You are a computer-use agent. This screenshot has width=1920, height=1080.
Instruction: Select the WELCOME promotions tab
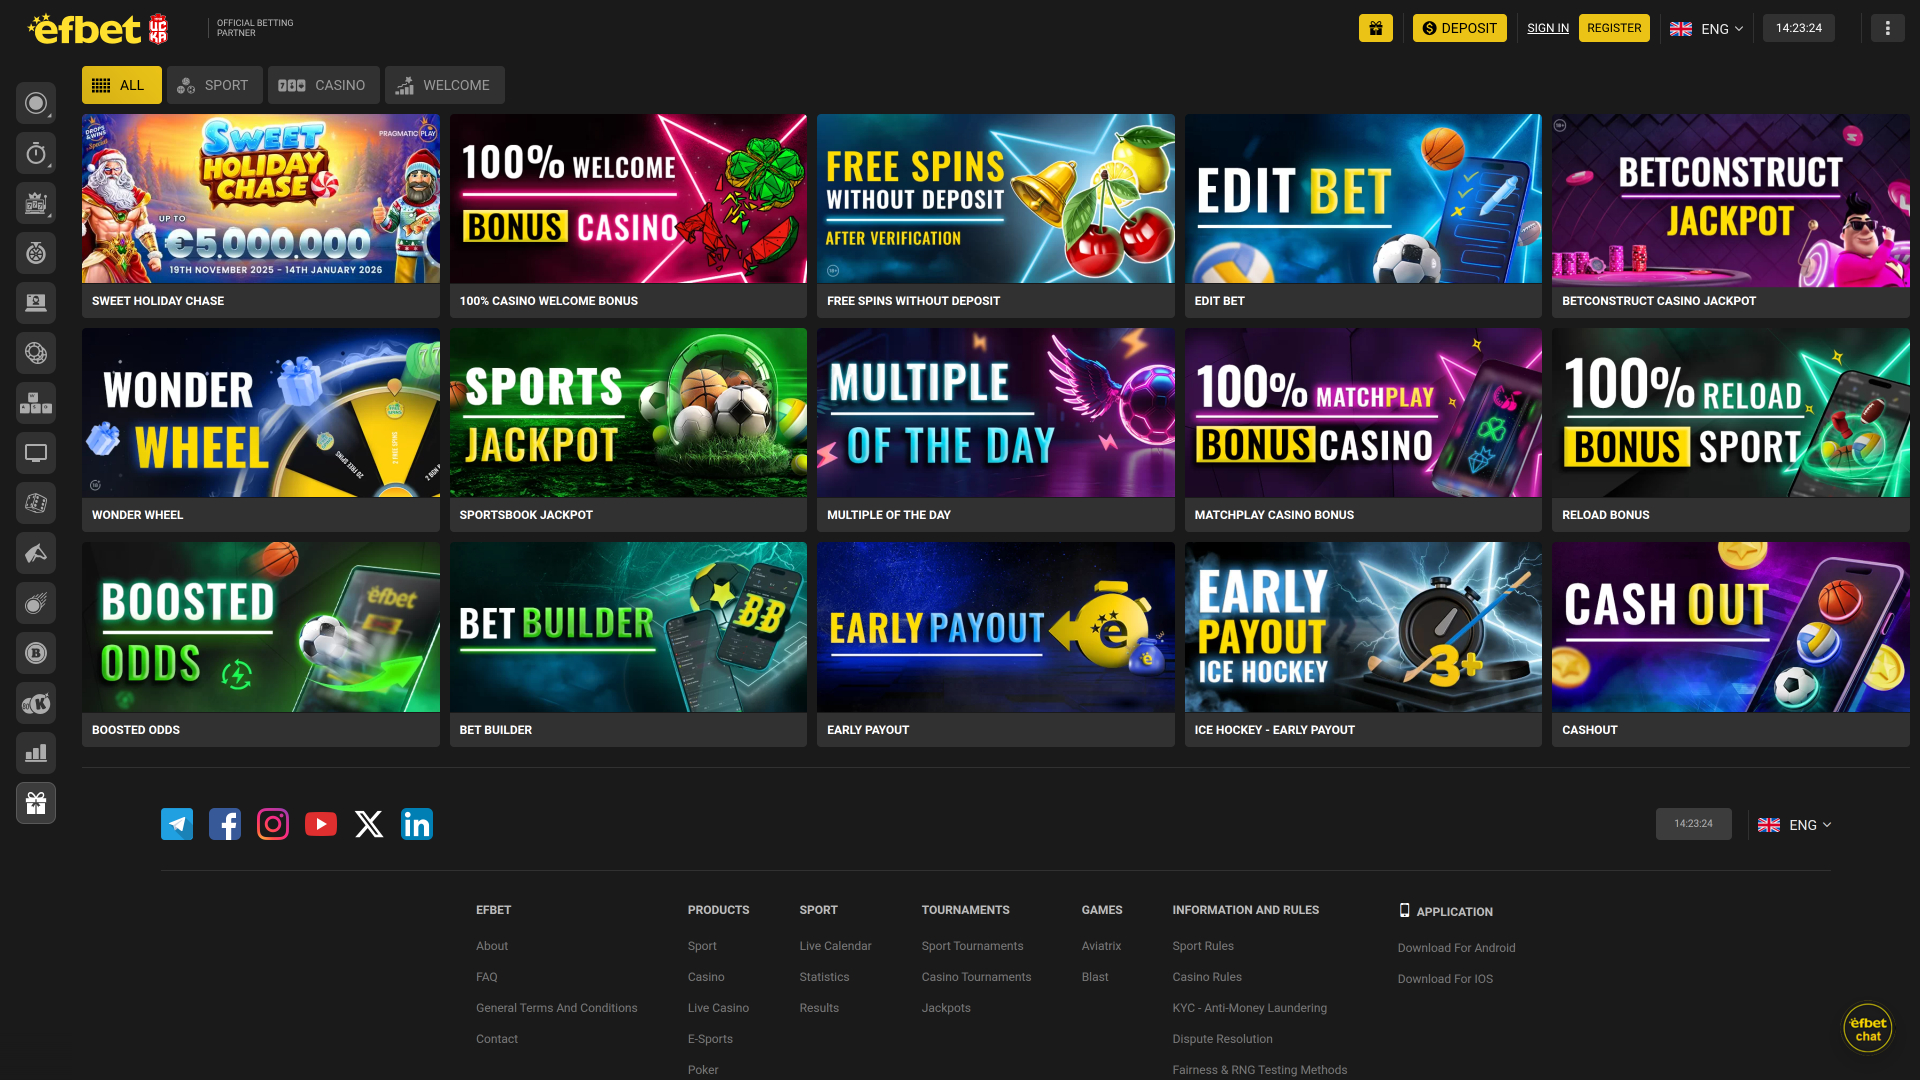(x=444, y=85)
